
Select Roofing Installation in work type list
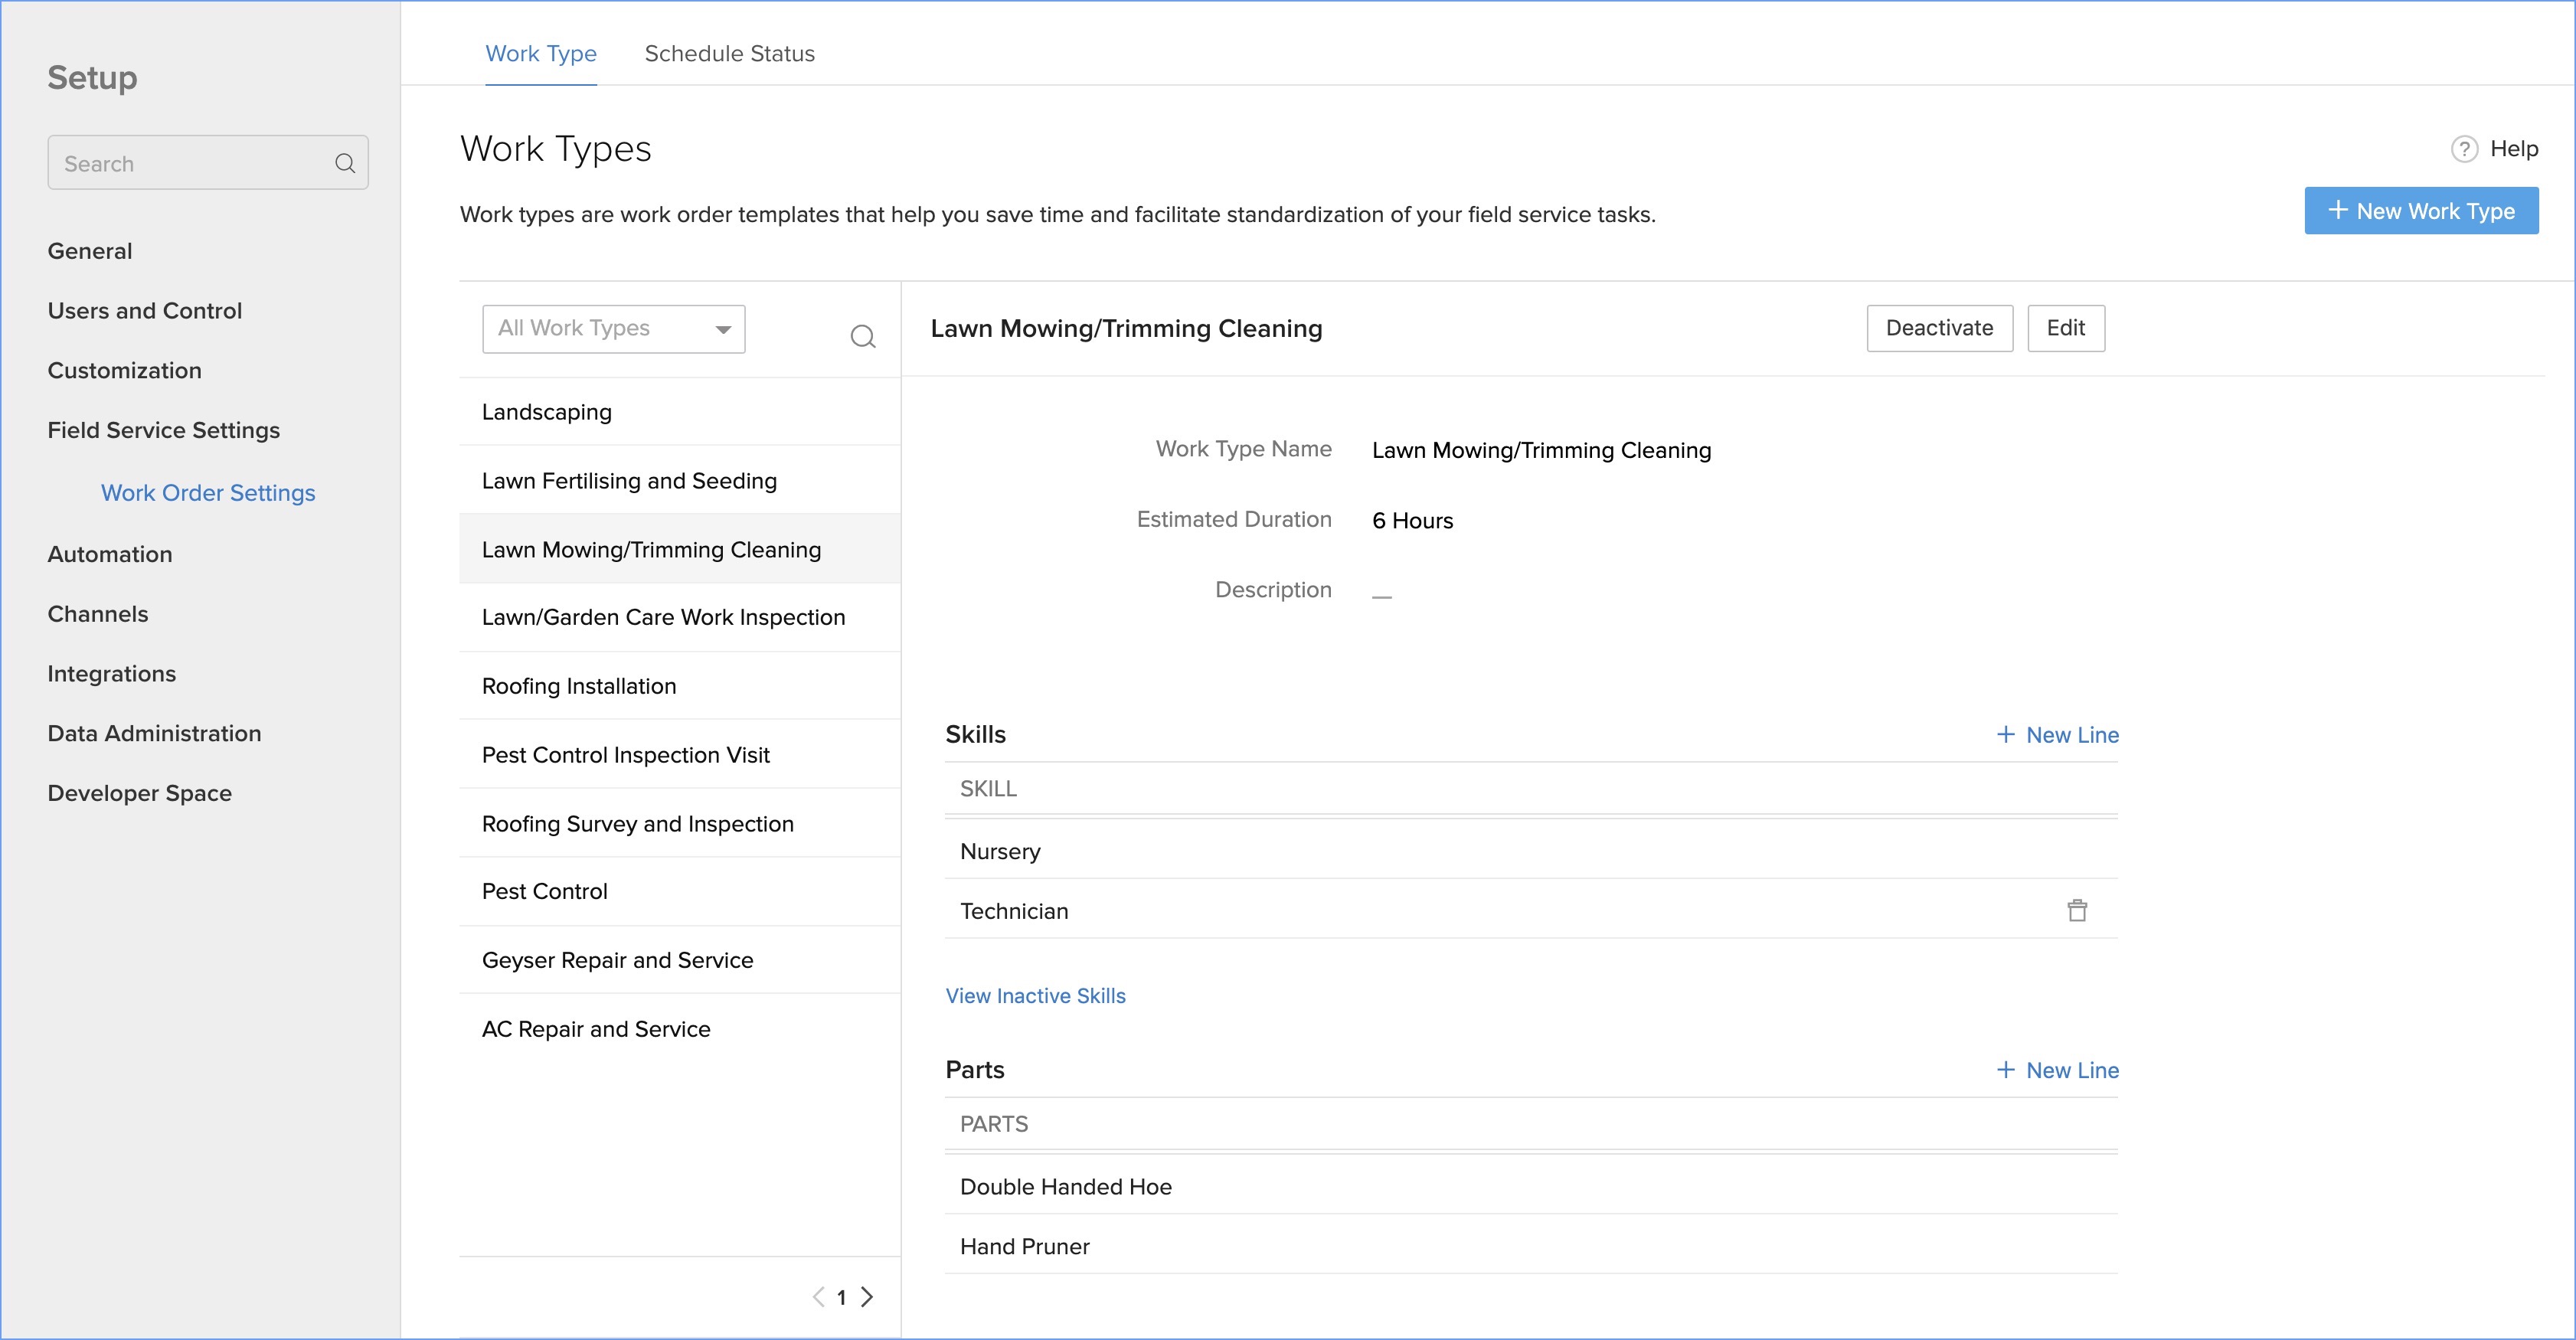click(579, 686)
